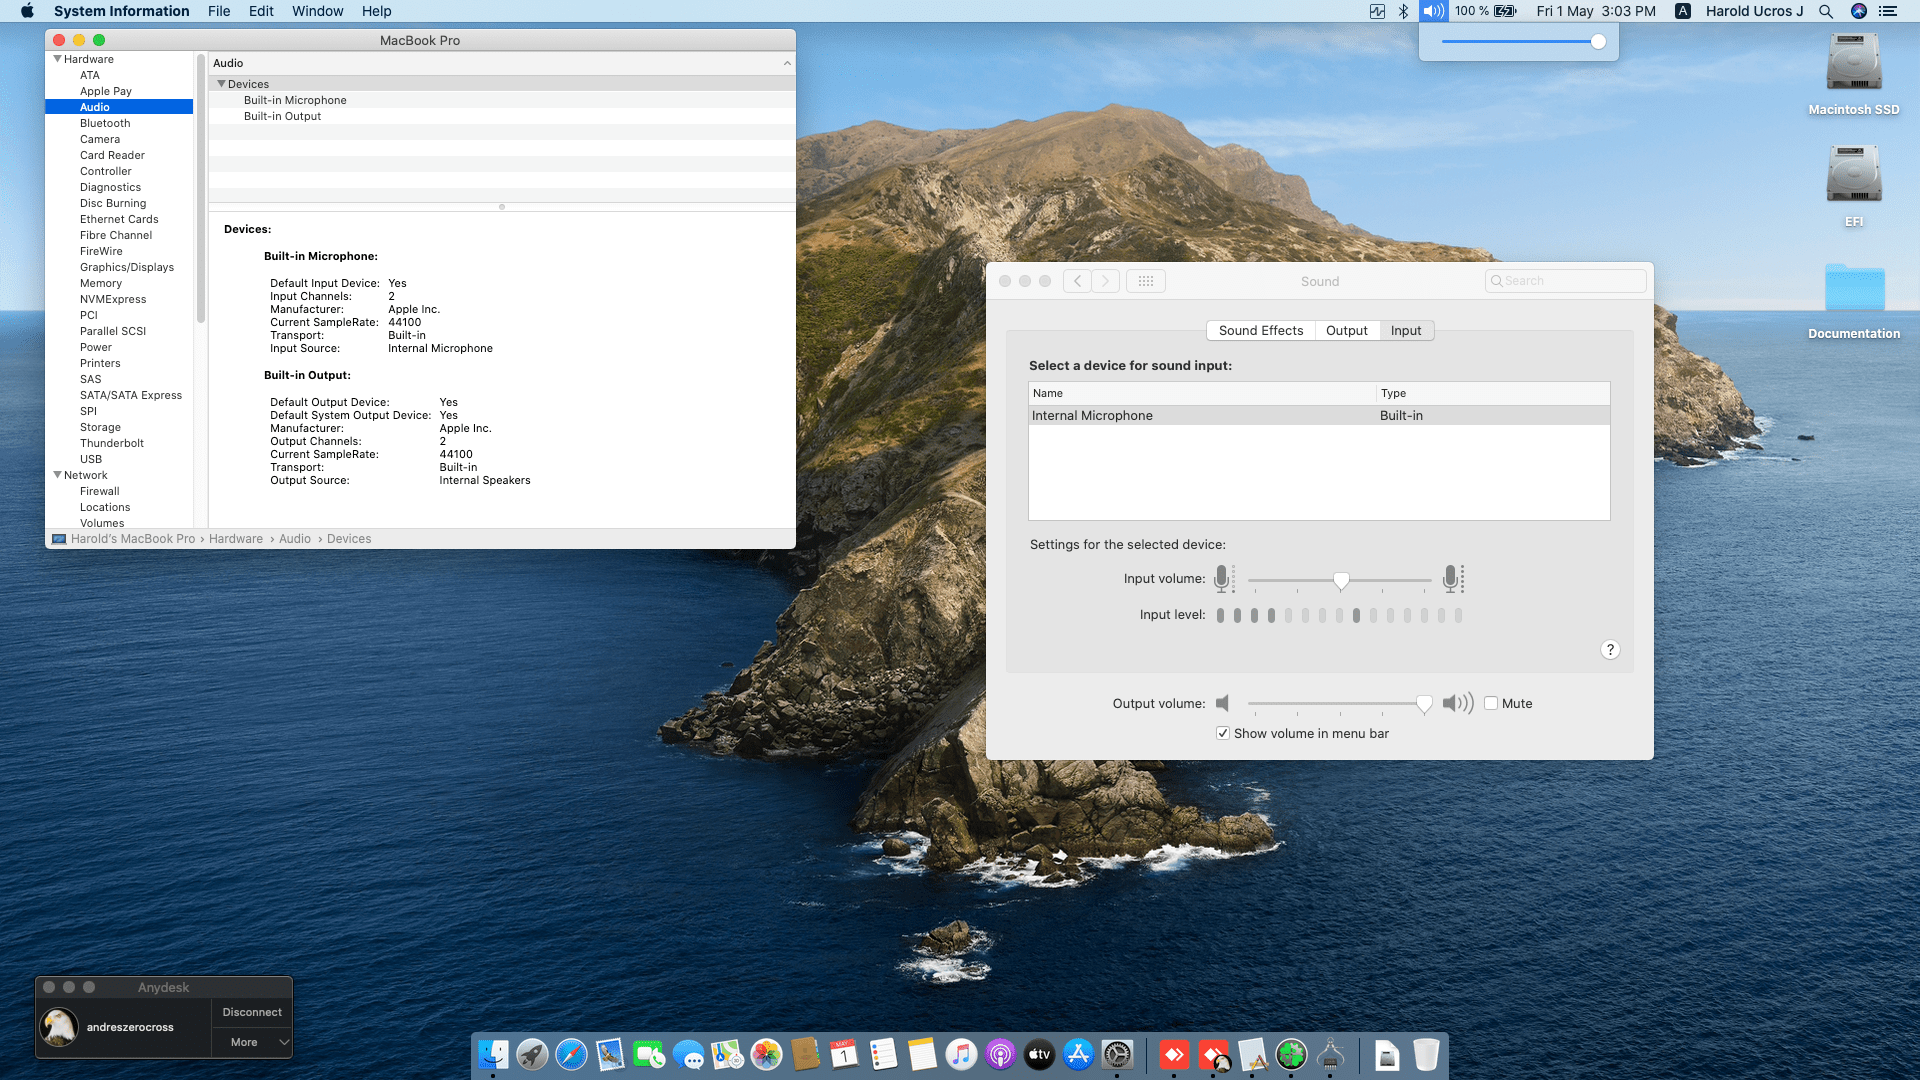Screen dimensions: 1920x1080
Task: Show all preferences grid button
Action: [1146, 281]
